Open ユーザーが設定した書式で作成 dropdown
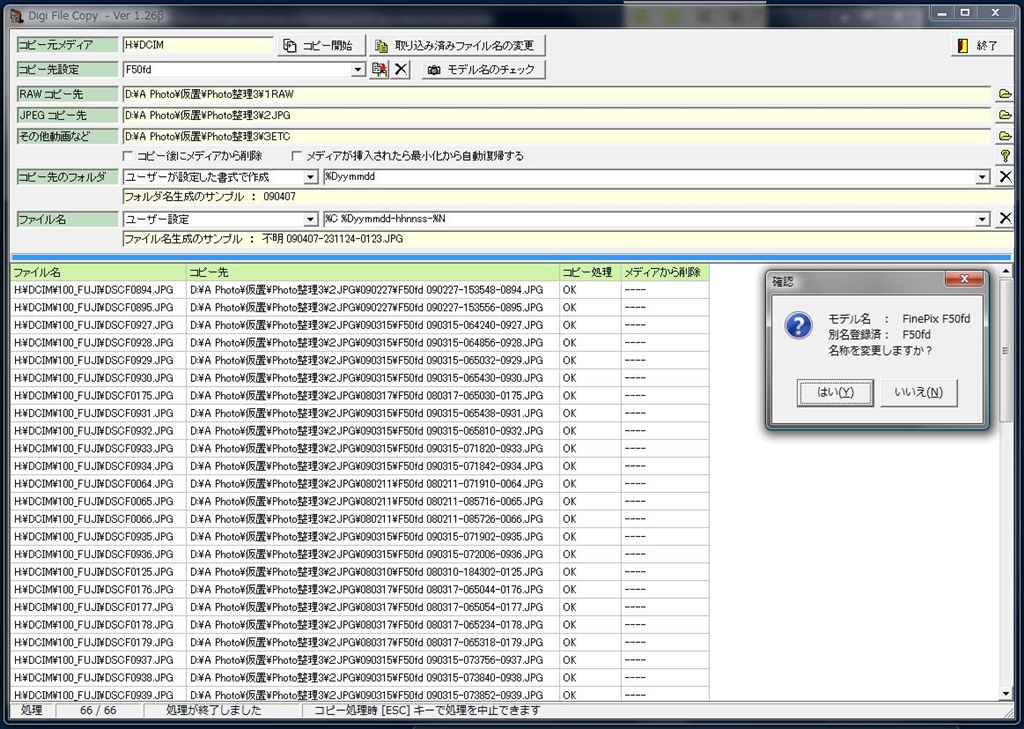 [311, 177]
